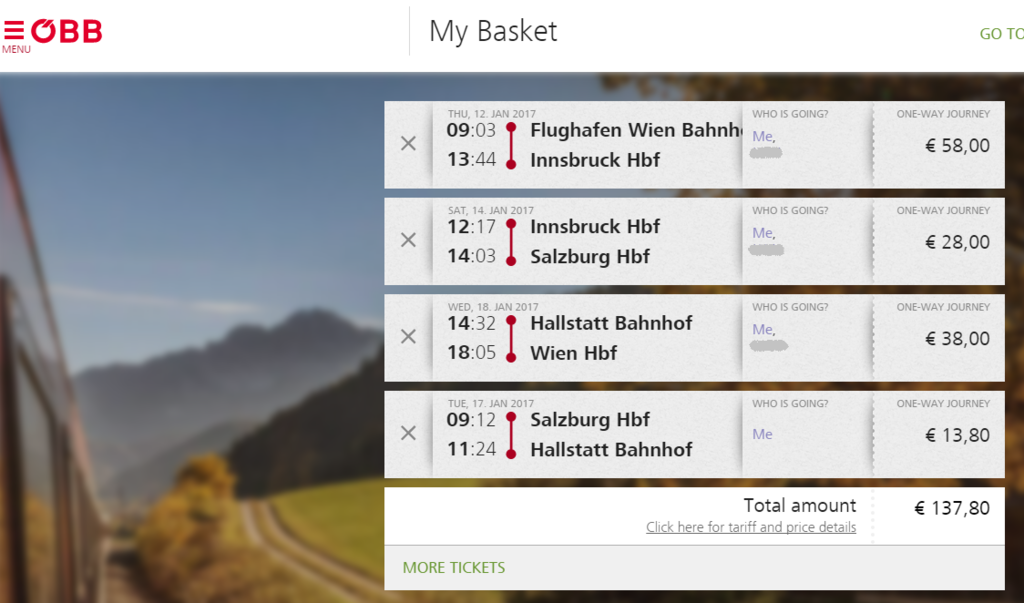Remove the Innsbruck to Salzburg ticket

pos(408,240)
